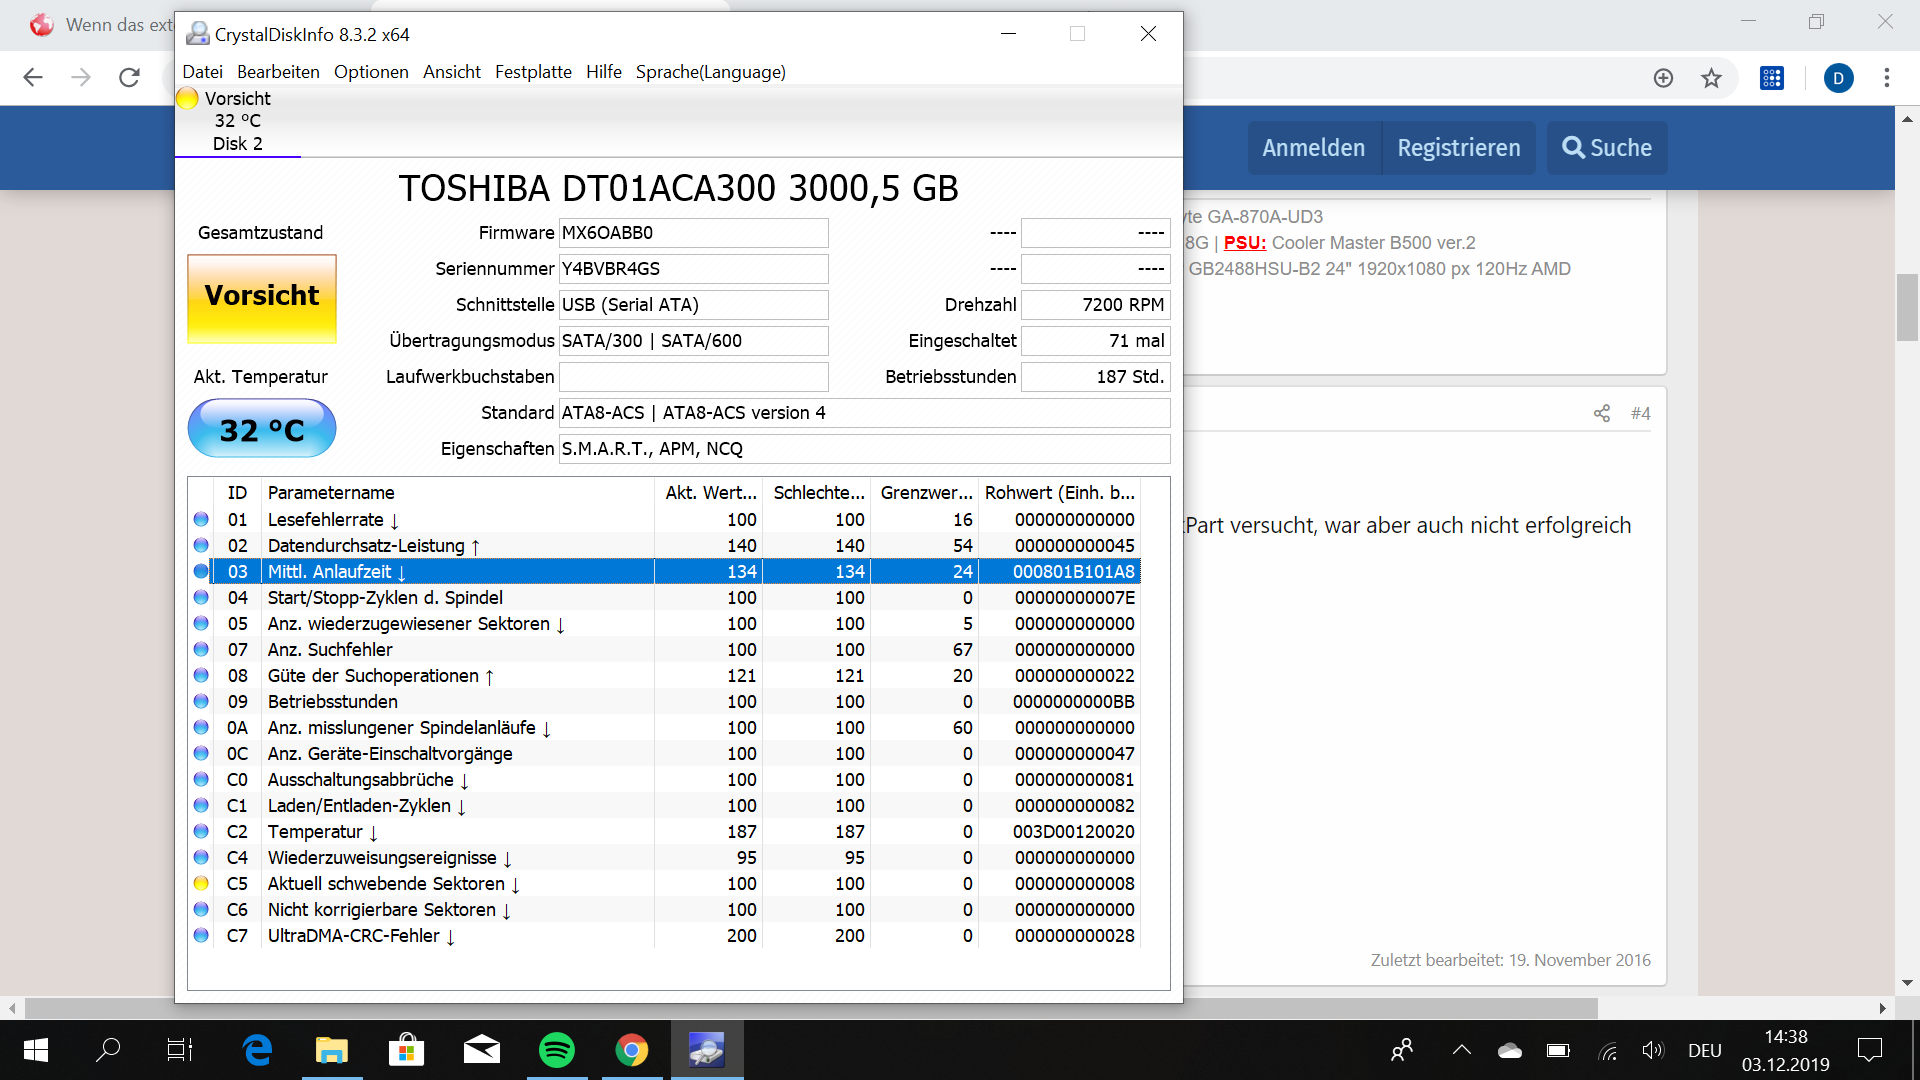Show hidden tray icons chevron
Screen dimensions: 1920x1080
pos(1461,1050)
